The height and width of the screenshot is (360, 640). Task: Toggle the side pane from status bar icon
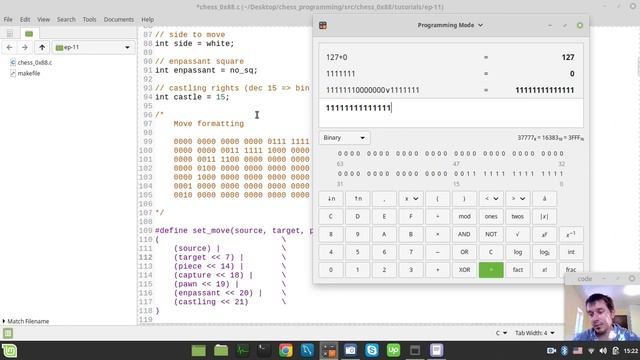pos(8,333)
